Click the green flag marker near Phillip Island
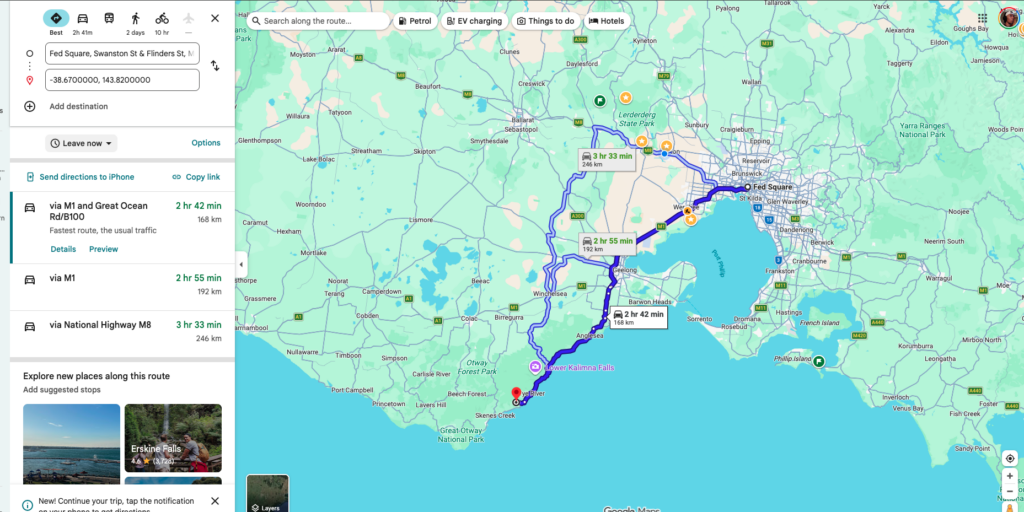The height and width of the screenshot is (512, 1024). (x=818, y=361)
